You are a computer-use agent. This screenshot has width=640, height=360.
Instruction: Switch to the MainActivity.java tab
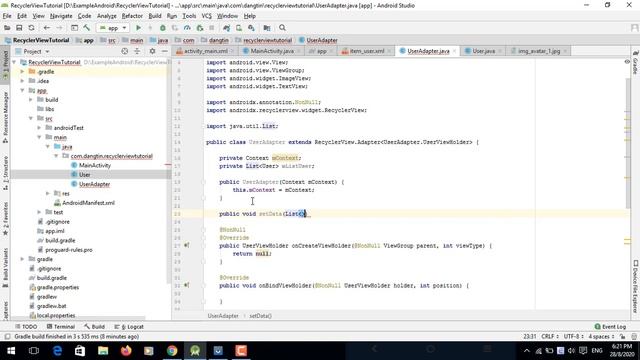pyautogui.click(x=271, y=51)
